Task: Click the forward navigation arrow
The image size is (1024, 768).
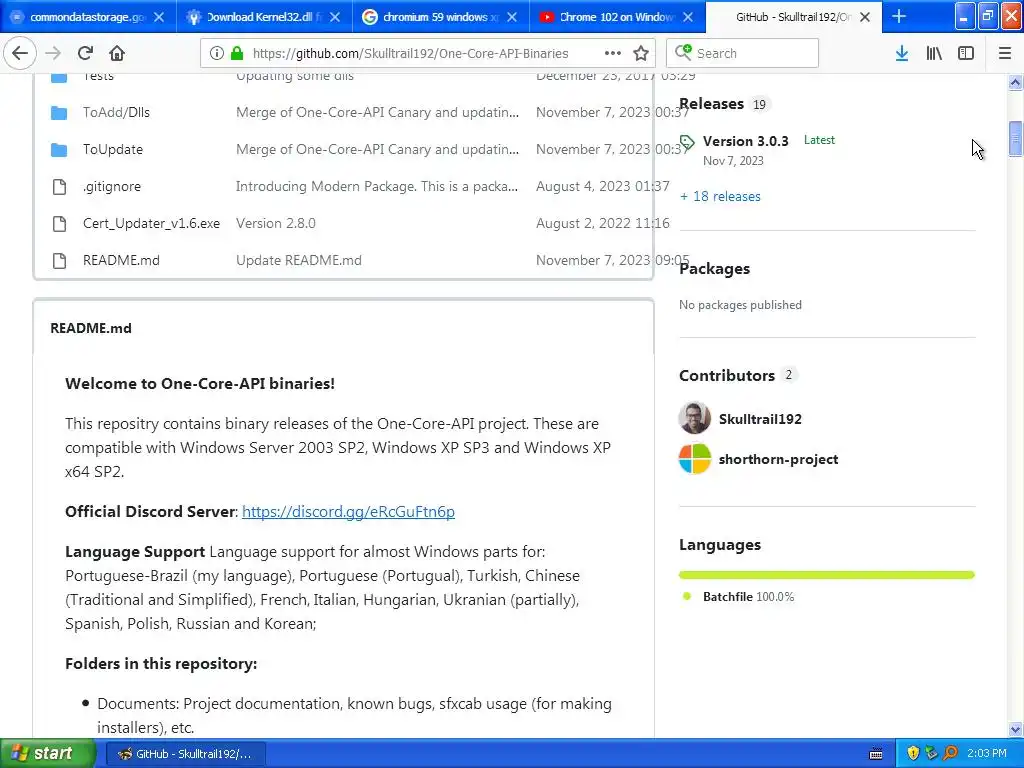Action: point(53,53)
